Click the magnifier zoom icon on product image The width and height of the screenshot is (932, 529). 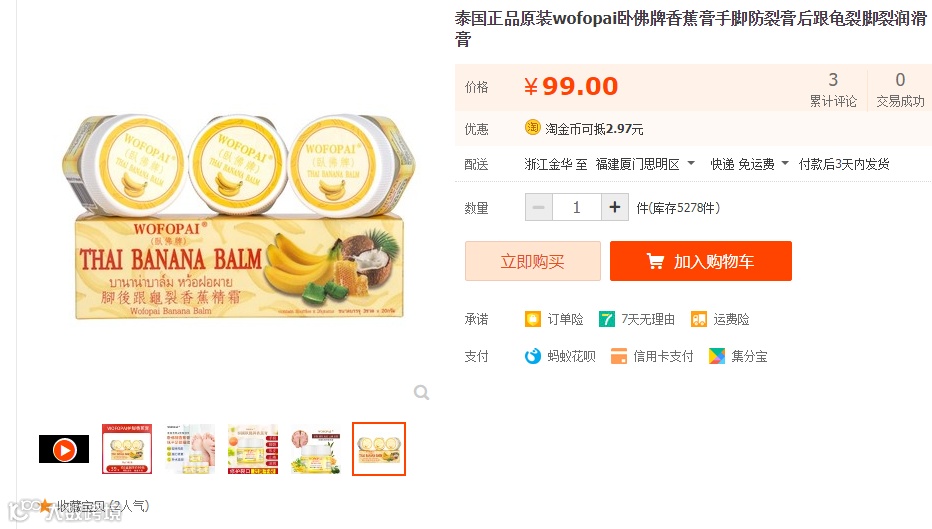(x=421, y=392)
